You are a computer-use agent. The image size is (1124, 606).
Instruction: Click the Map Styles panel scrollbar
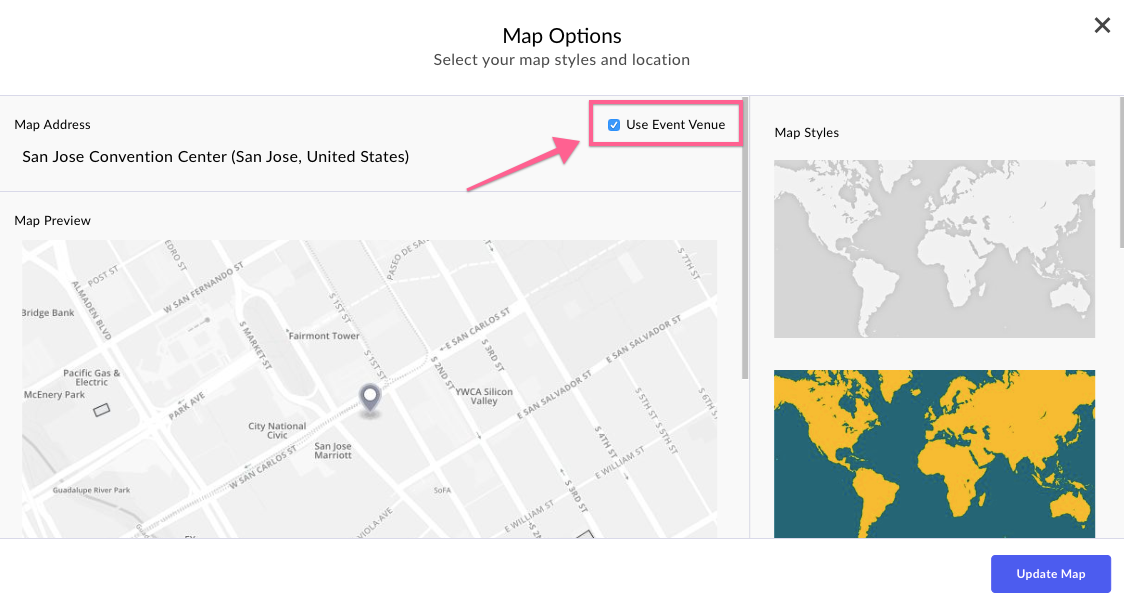pyautogui.click(x=1120, y=172)
